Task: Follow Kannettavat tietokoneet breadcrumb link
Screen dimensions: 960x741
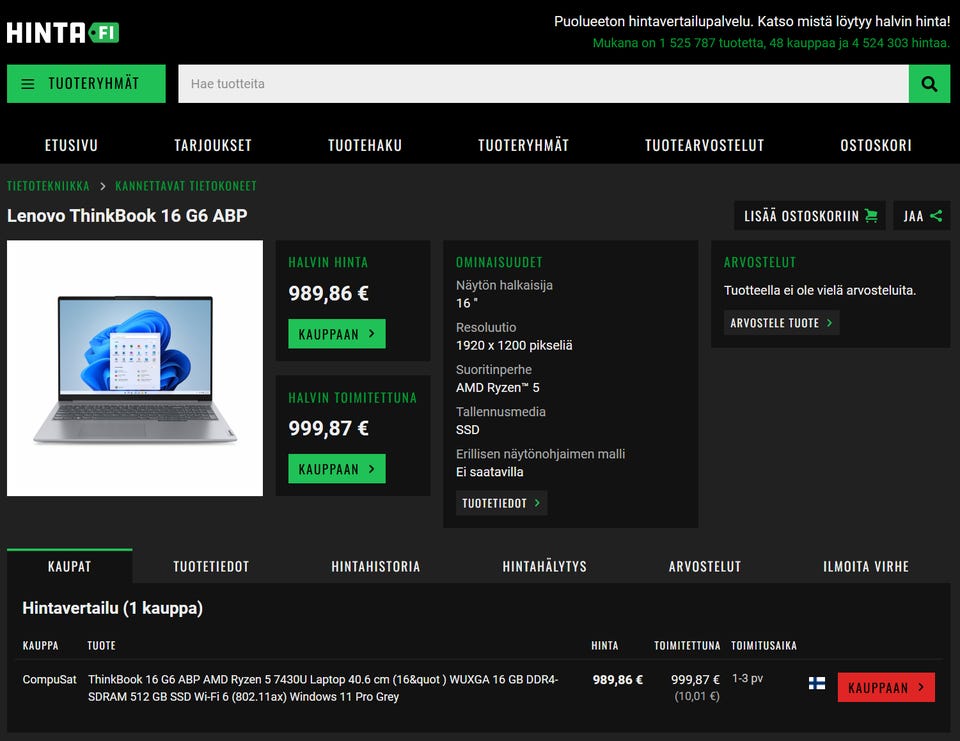Action: (186, 186)
